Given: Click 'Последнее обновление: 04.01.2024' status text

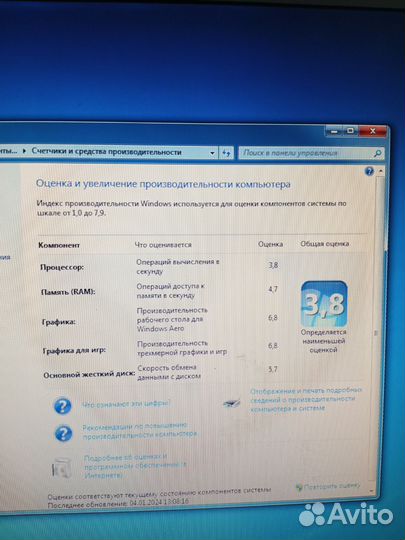Looking at the screenshot, I should click(x=118, y=502).
